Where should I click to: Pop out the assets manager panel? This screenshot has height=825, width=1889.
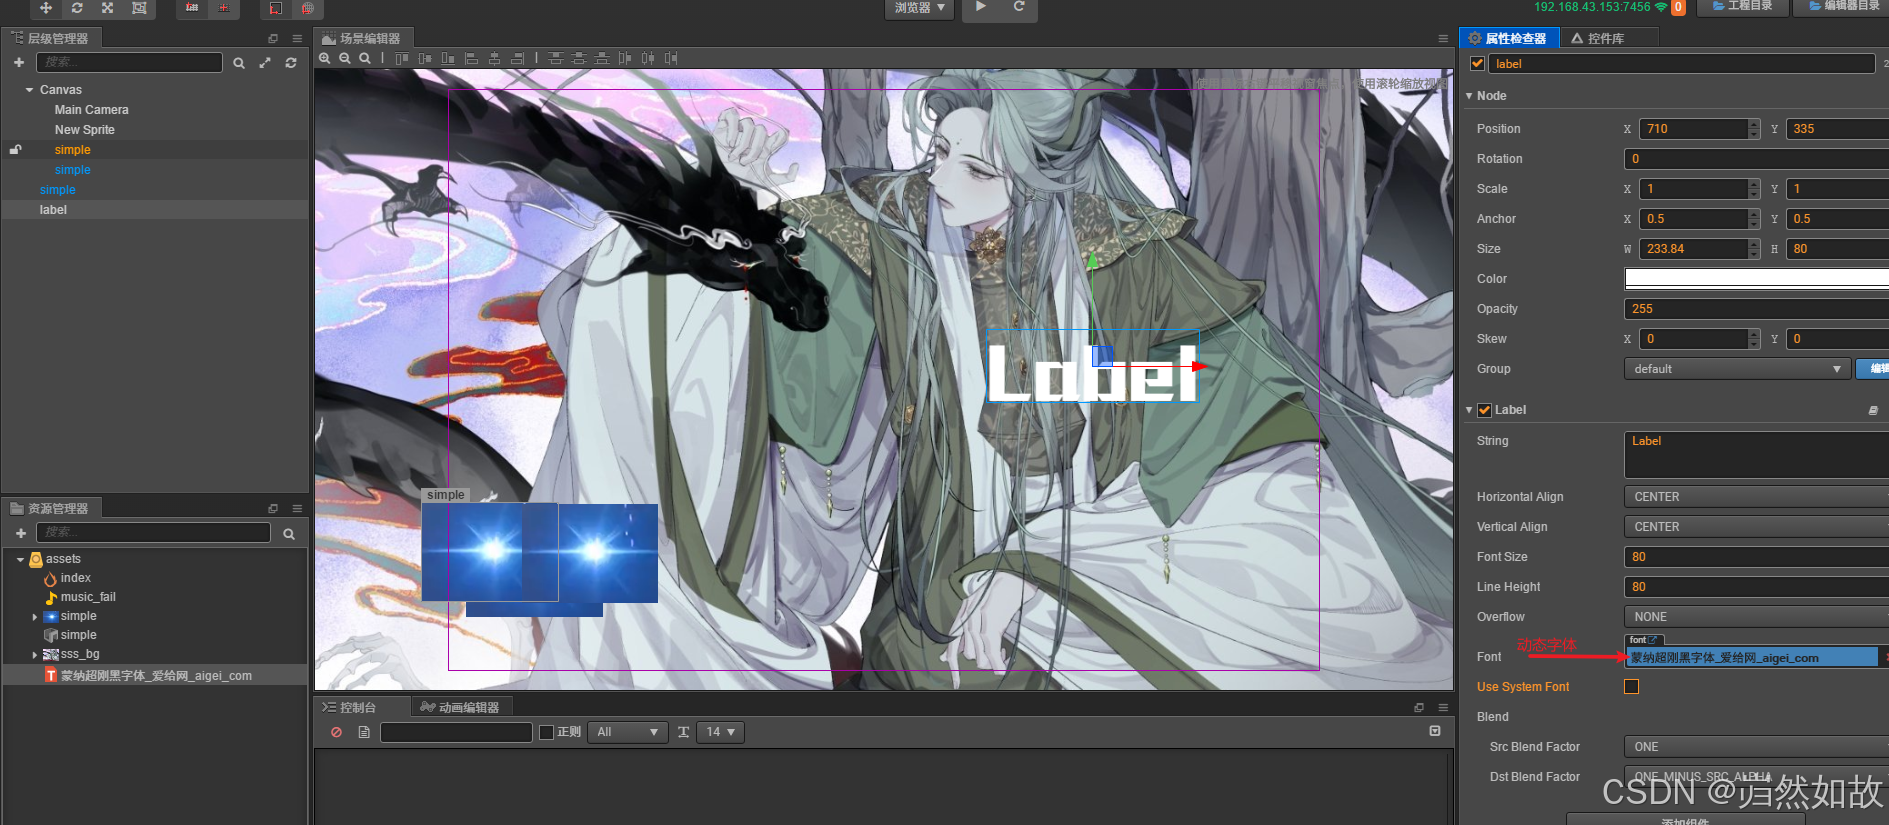coord(273,509)
